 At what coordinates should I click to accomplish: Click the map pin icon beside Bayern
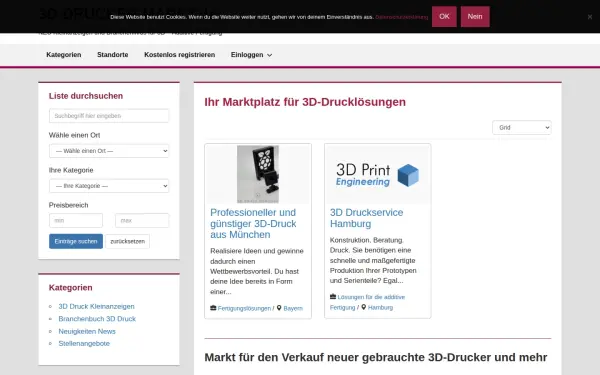pyautogui.click(x=279, y=308)
